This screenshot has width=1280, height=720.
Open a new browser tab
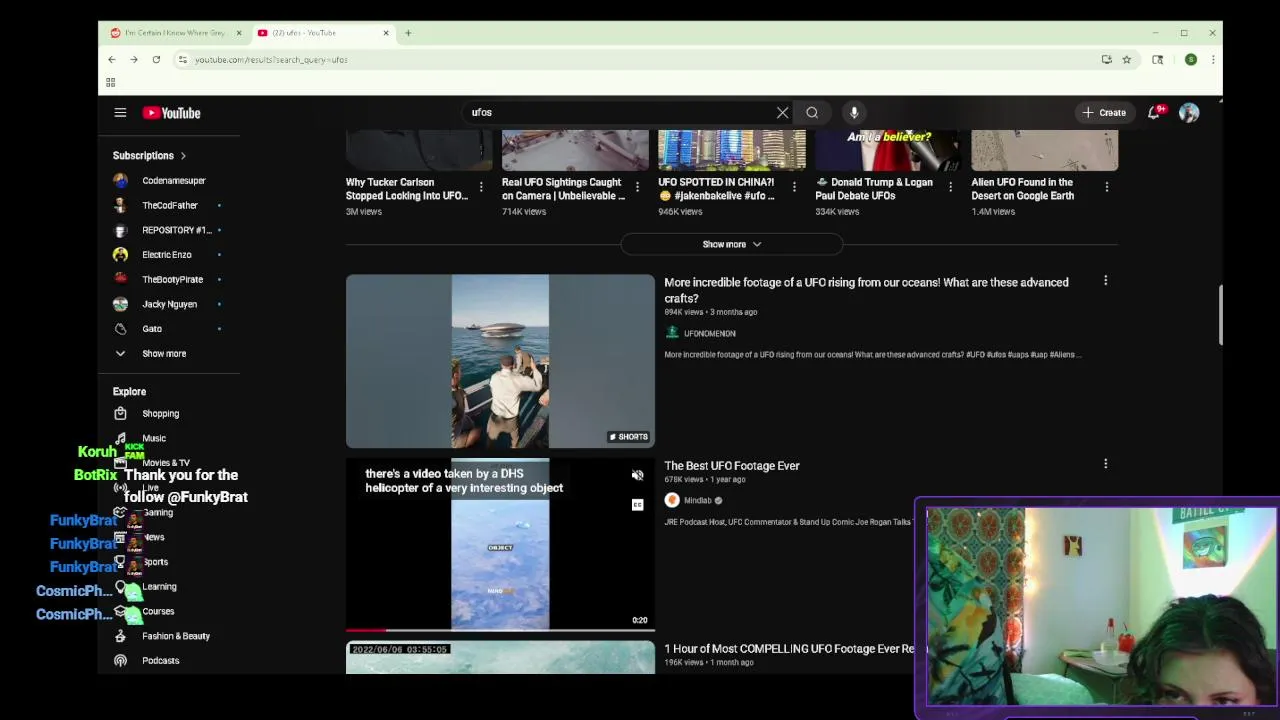click(408, 33)
